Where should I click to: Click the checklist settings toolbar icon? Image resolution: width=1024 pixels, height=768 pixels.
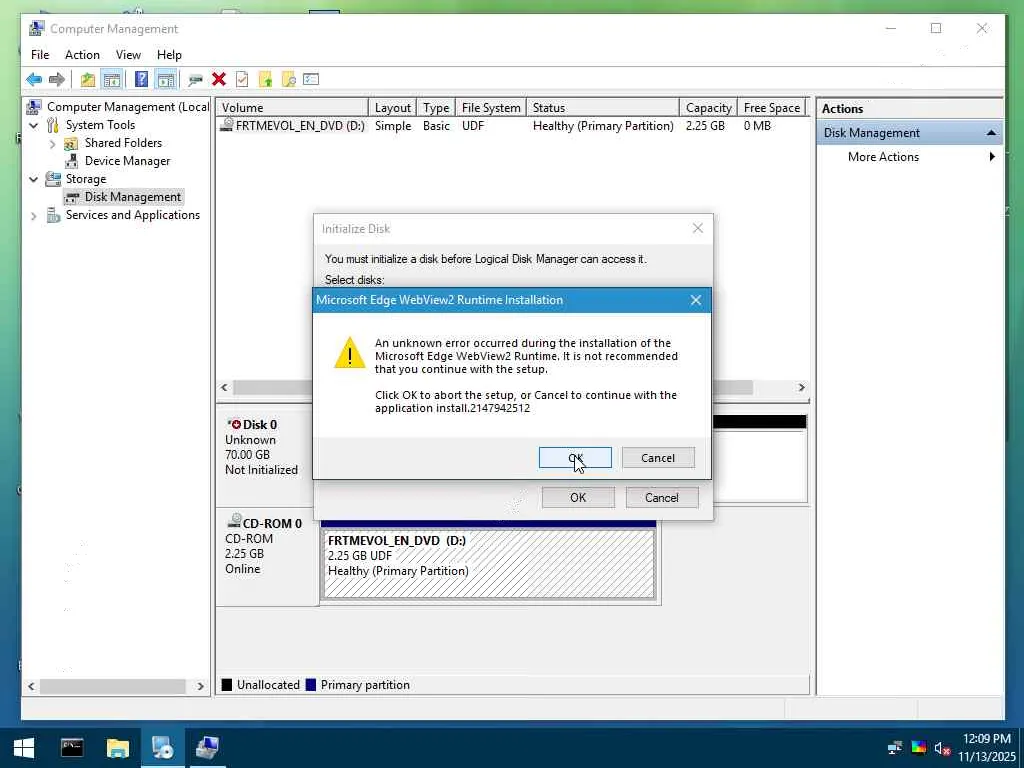311,80
